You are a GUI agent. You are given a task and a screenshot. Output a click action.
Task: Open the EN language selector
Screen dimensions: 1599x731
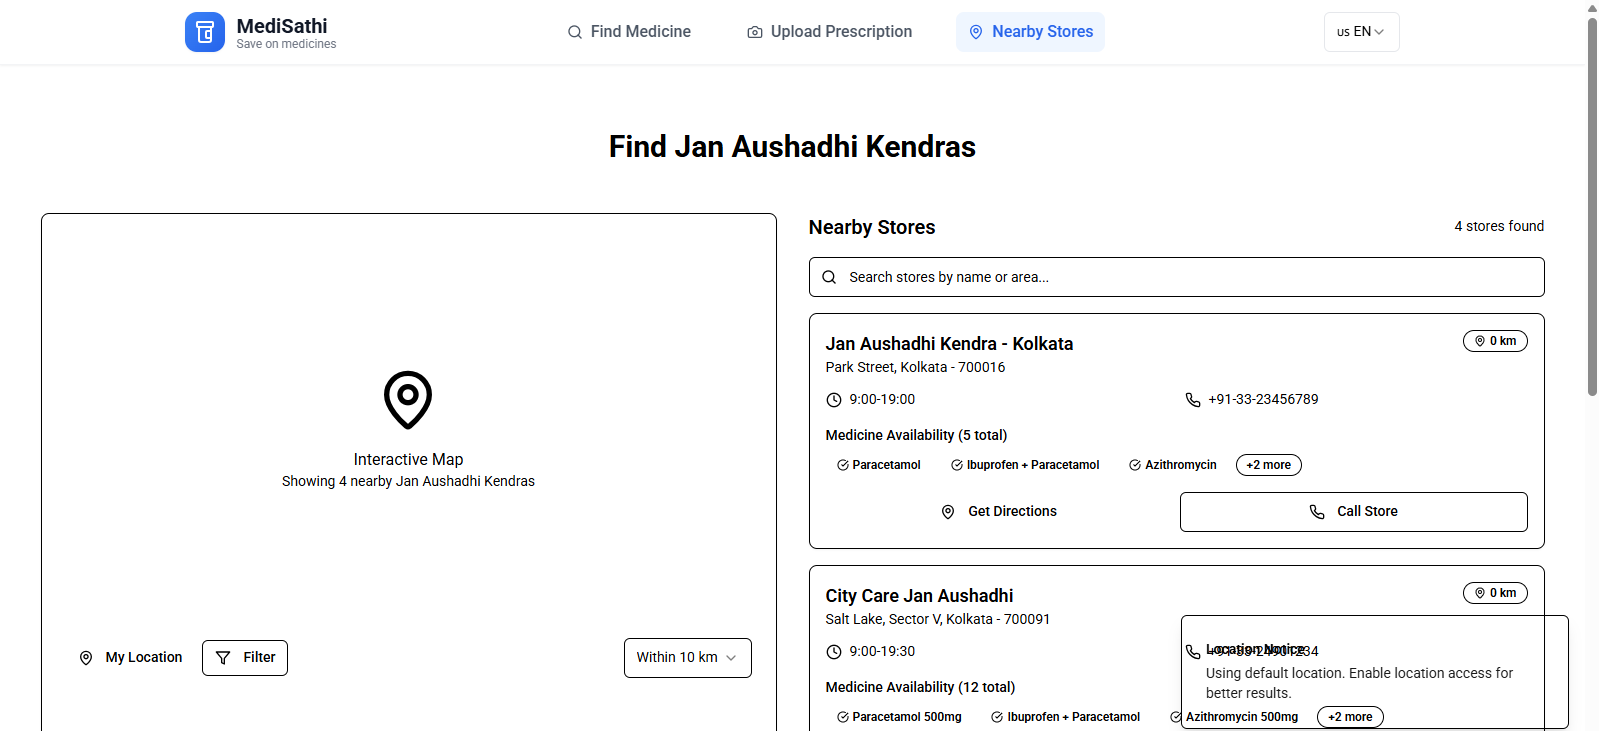[x=1361, y=32]
